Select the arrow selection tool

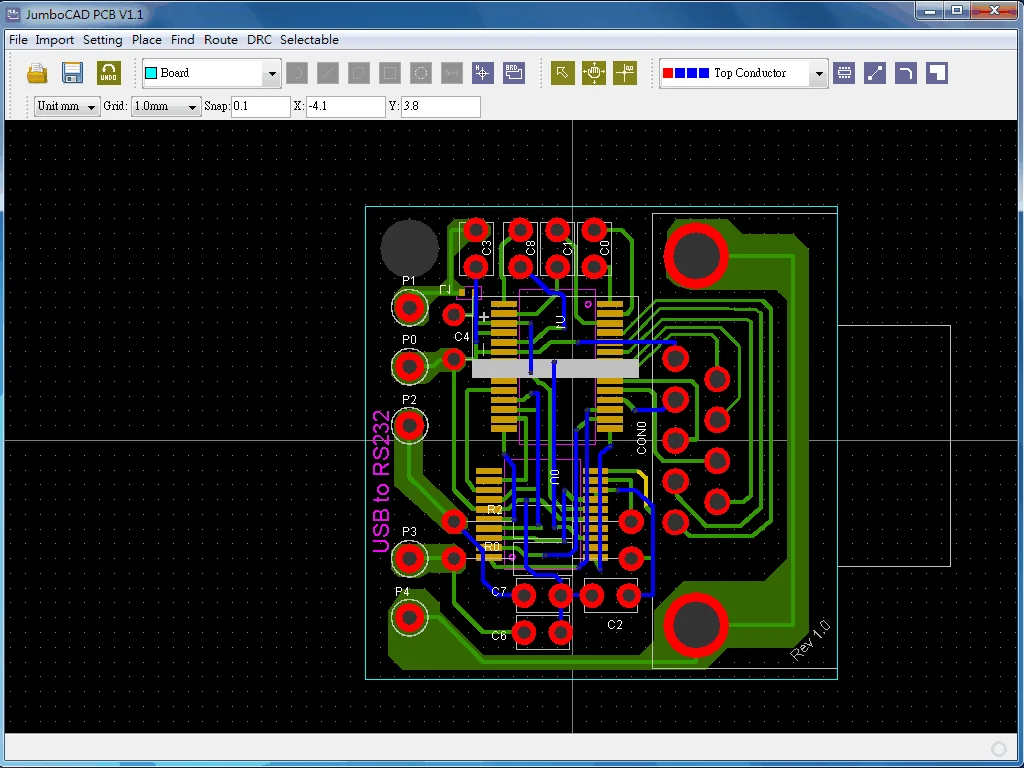pos(562,72)
